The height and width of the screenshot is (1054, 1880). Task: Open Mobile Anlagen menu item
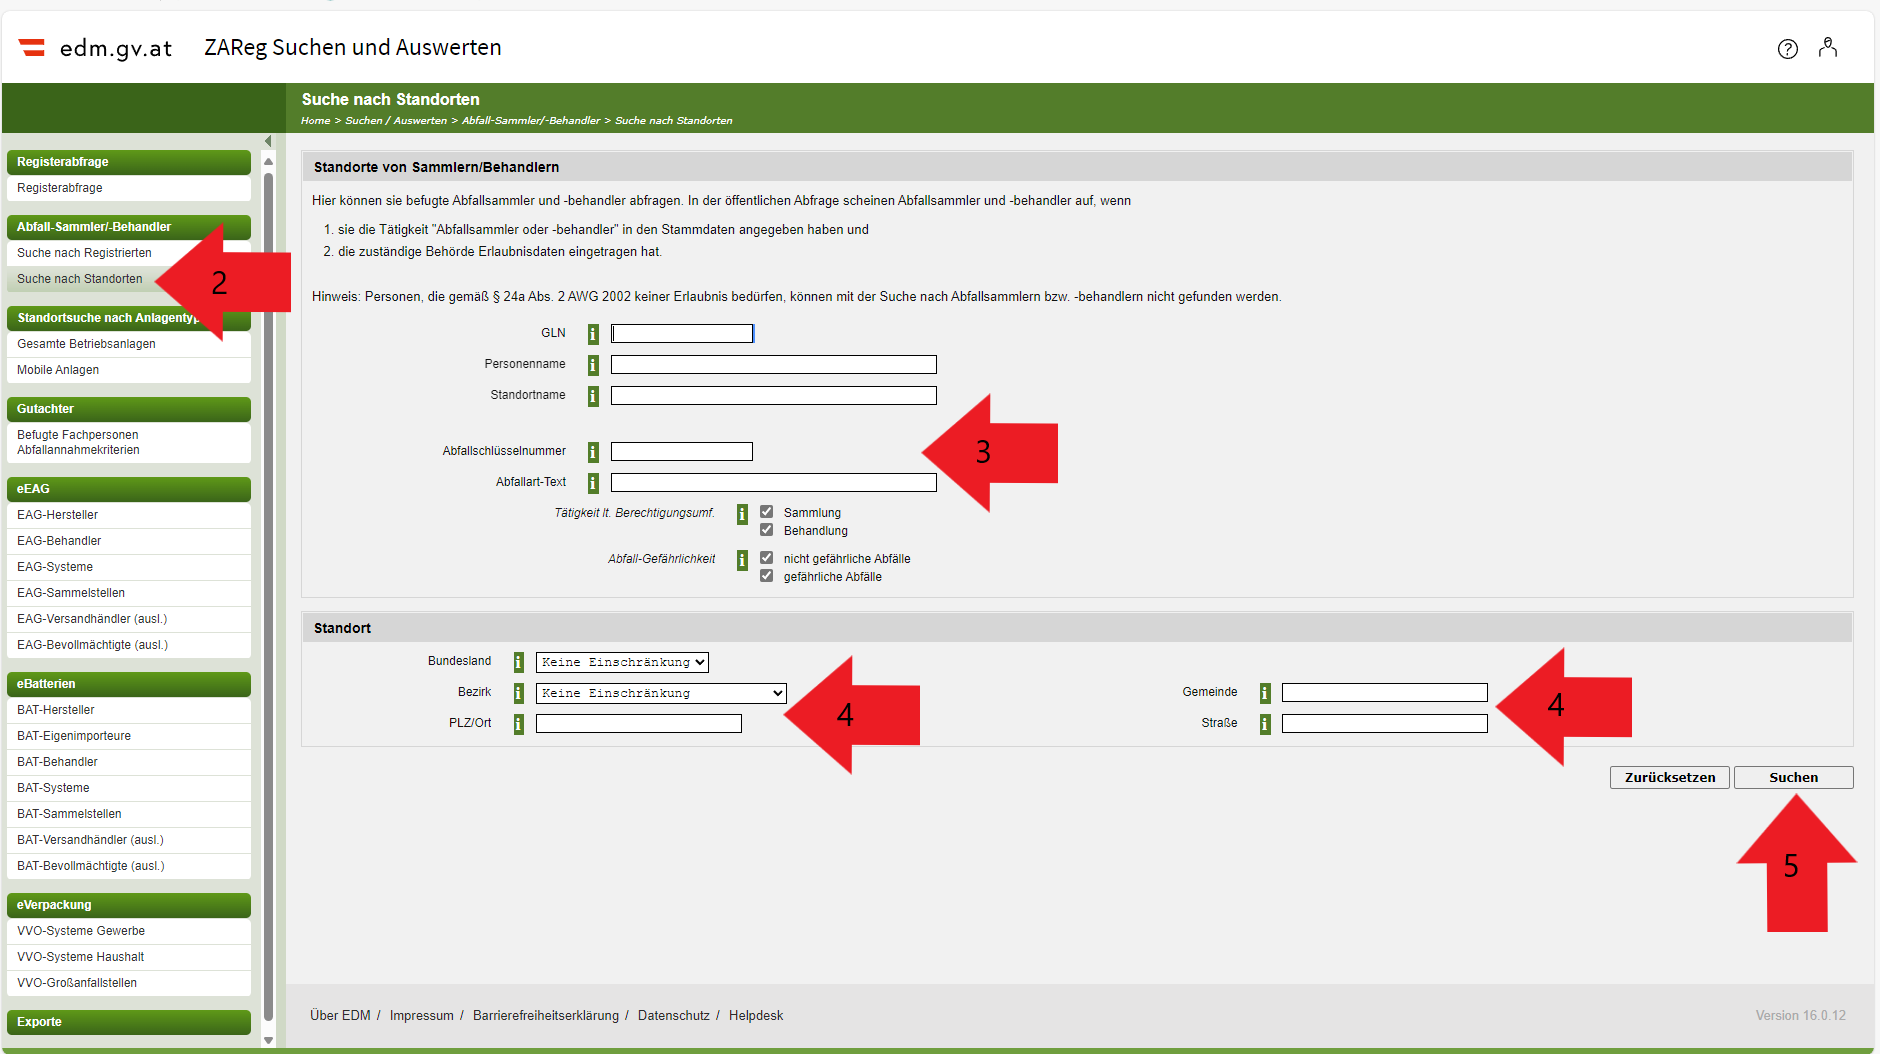(129, 370)
